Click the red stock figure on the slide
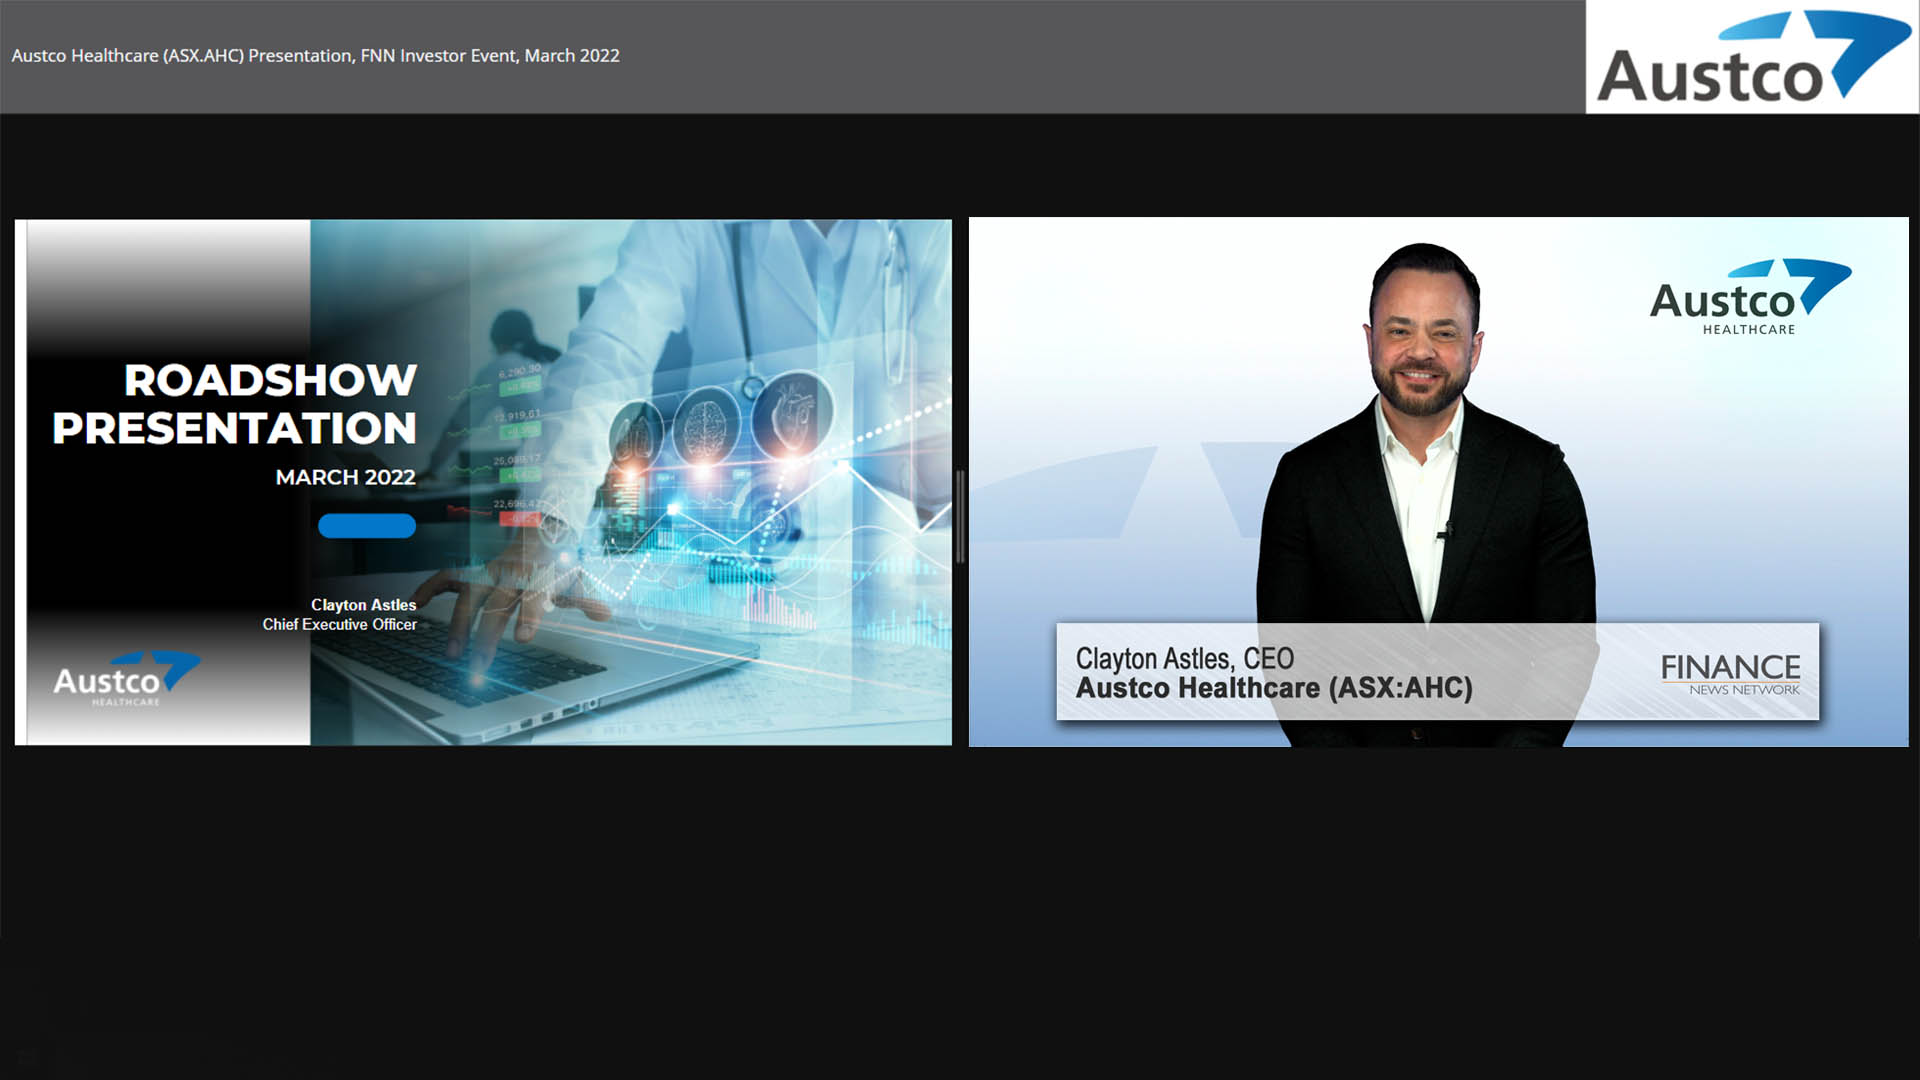This screenshot has width=1920, height=1080. pyautogui.click(x=520, y=519)
